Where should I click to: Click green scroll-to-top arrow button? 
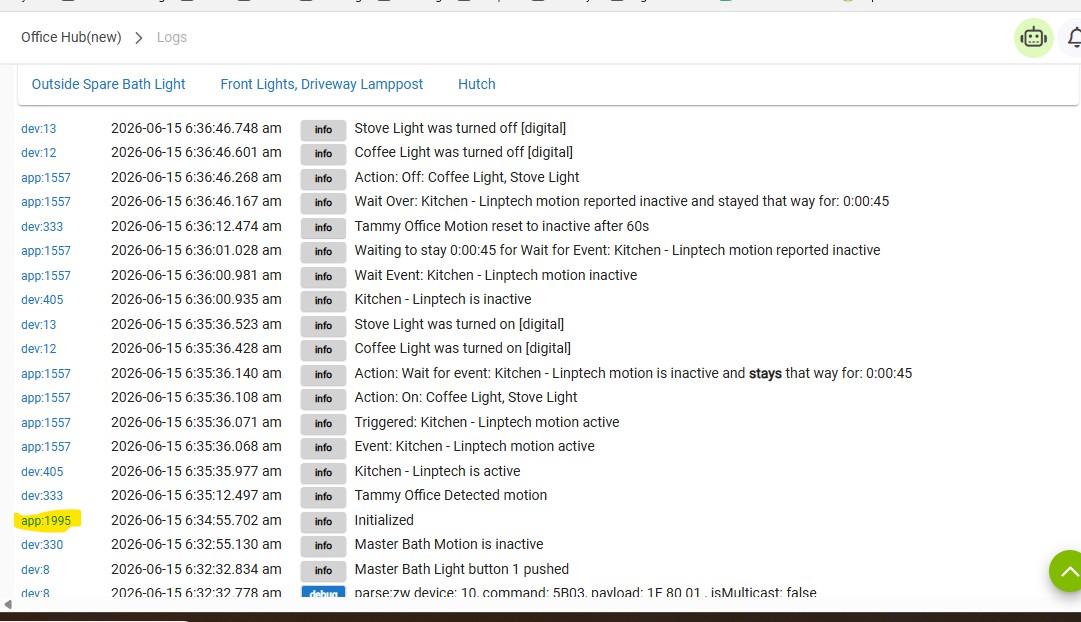tap(1066, 571)
